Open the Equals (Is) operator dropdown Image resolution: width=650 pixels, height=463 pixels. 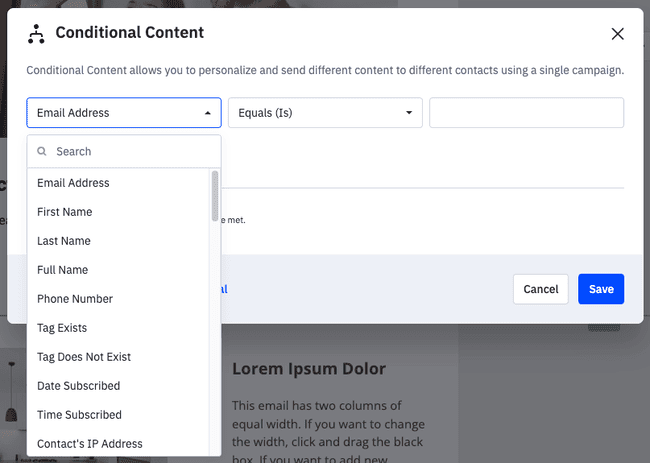pos(325,113)
